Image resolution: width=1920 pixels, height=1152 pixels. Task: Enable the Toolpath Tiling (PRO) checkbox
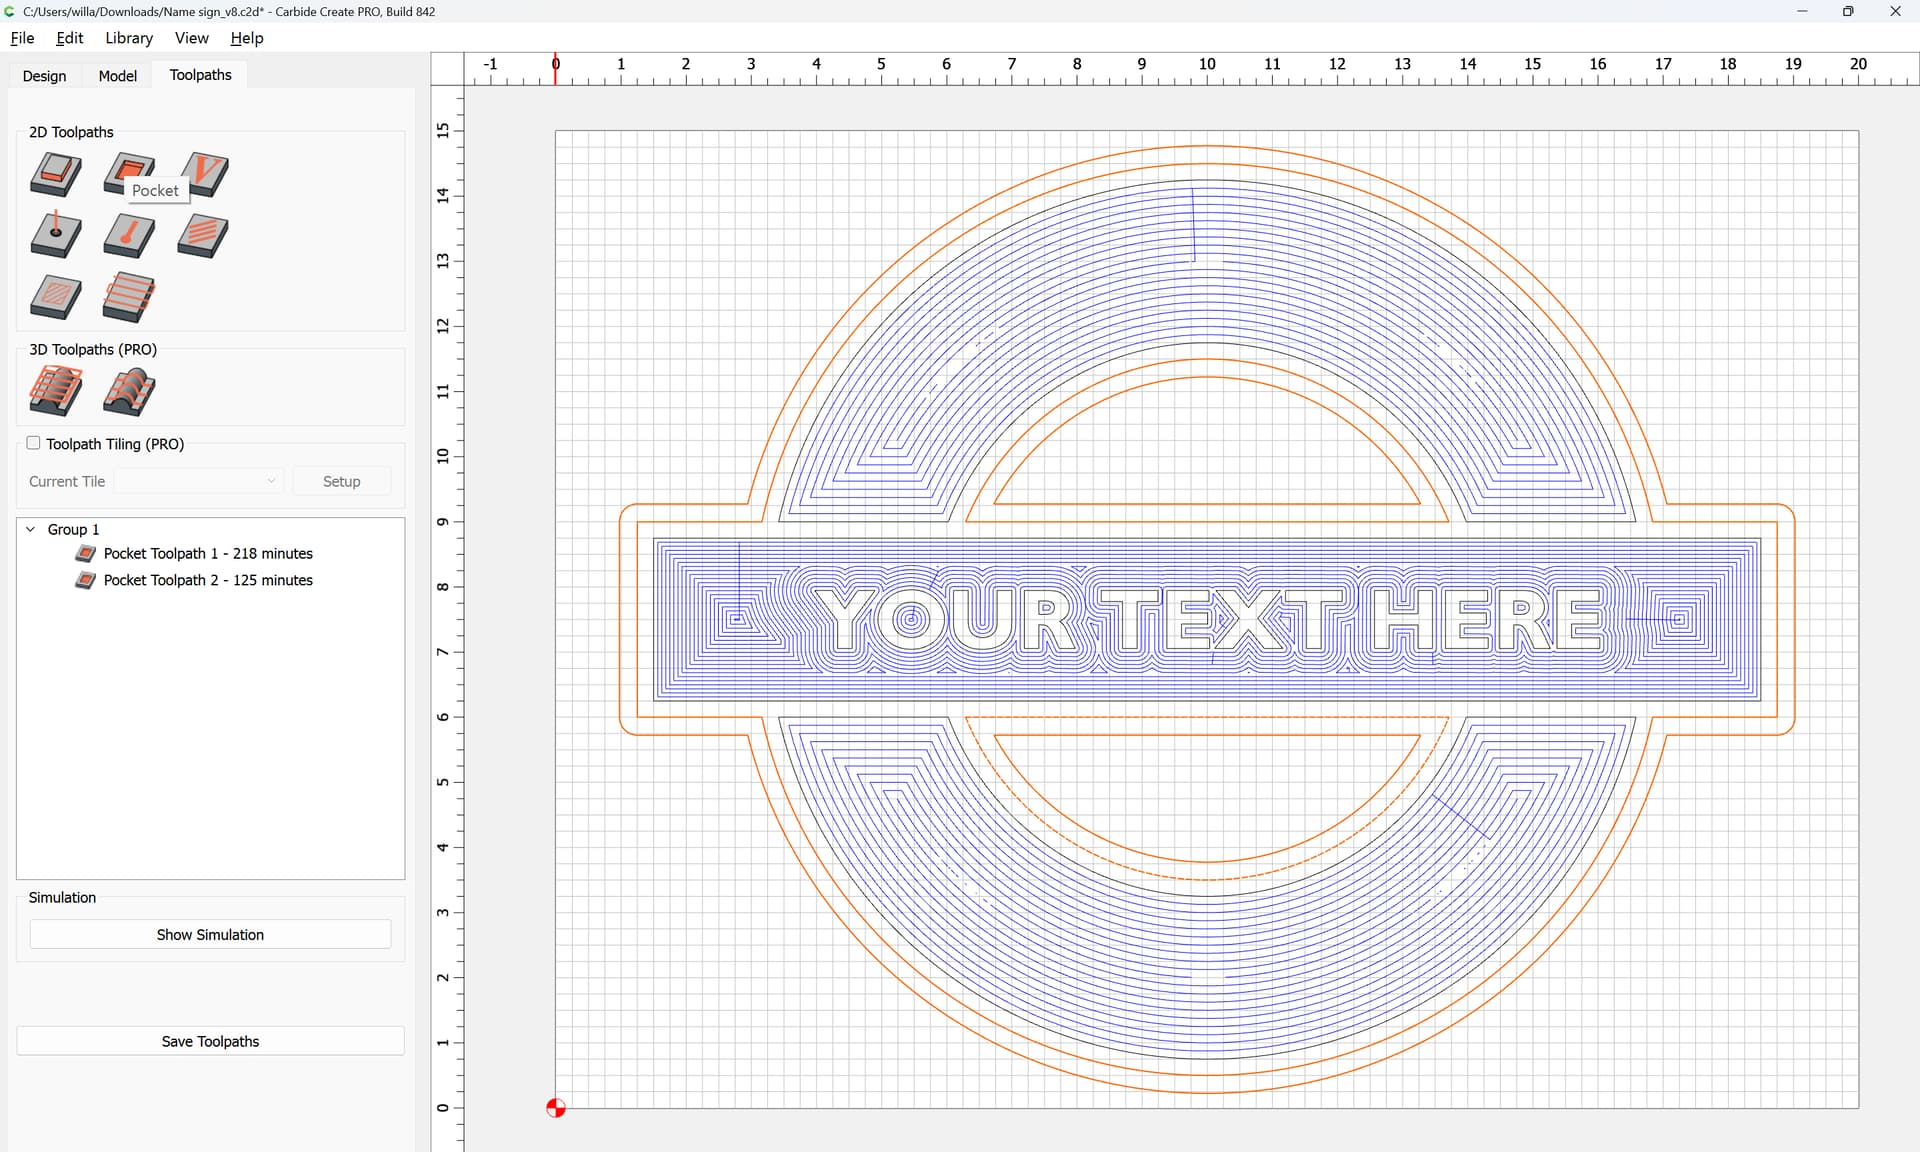click(x=34, y=443)
